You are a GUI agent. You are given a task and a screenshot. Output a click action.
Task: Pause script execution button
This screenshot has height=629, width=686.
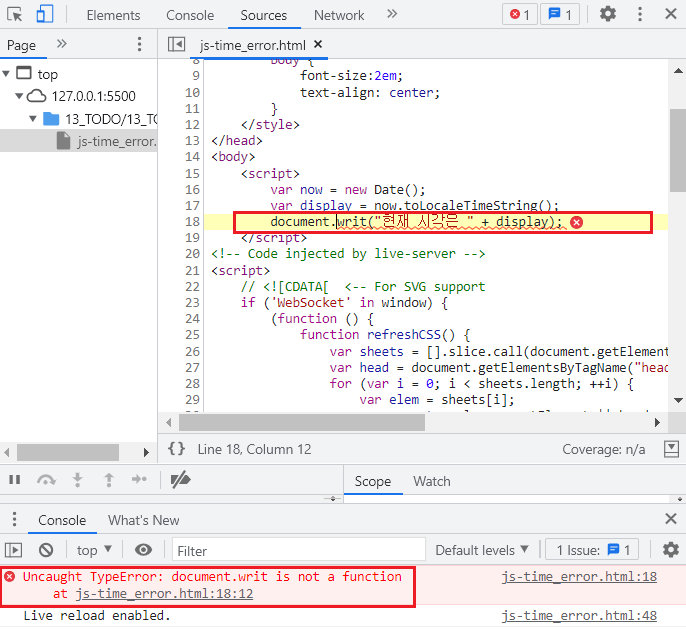[x=15, y=480]
